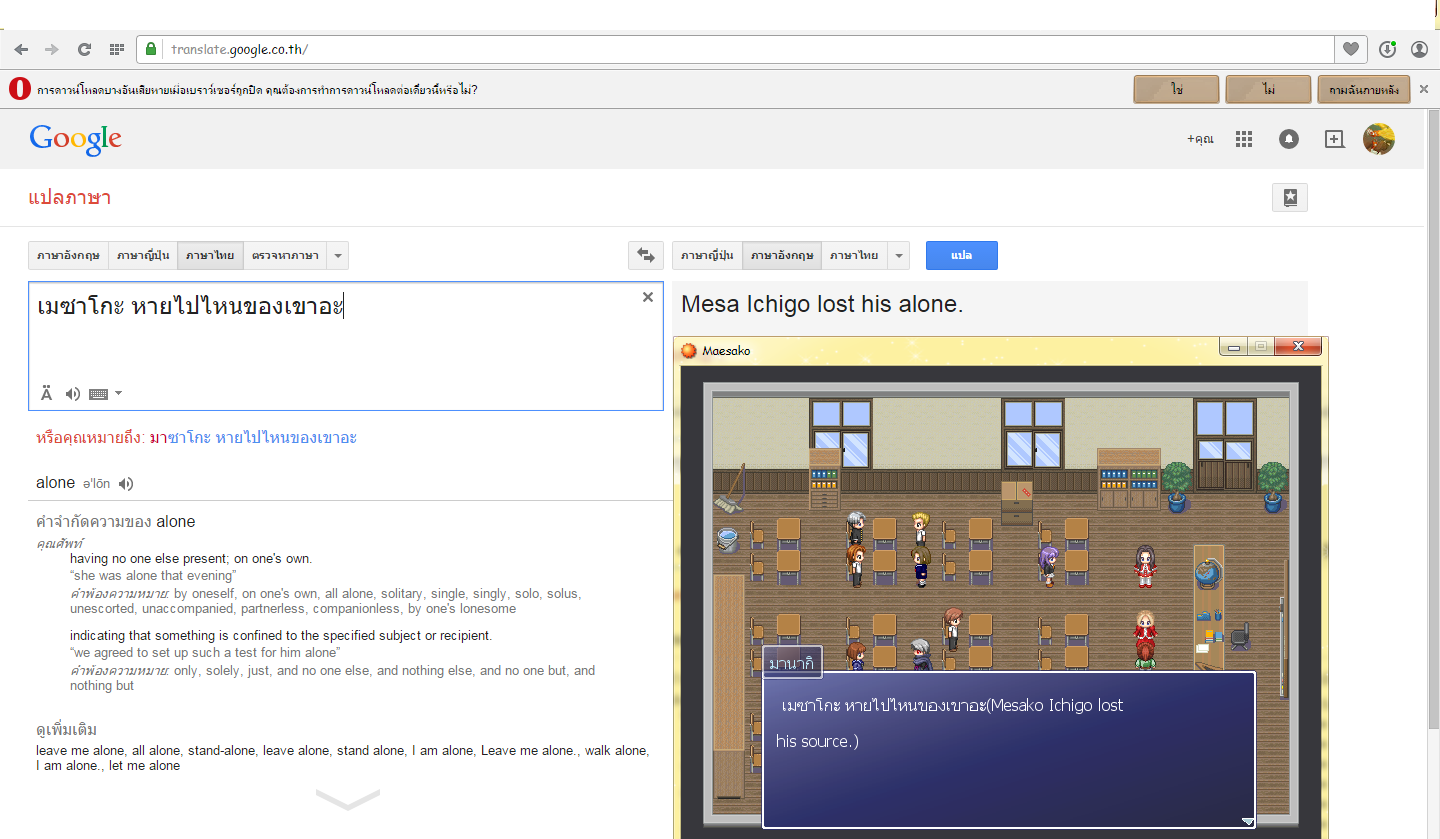Screen dimensions: 1440x839
Task: Expand the target language dropdown arrow
Action: [x=898, y=256]
